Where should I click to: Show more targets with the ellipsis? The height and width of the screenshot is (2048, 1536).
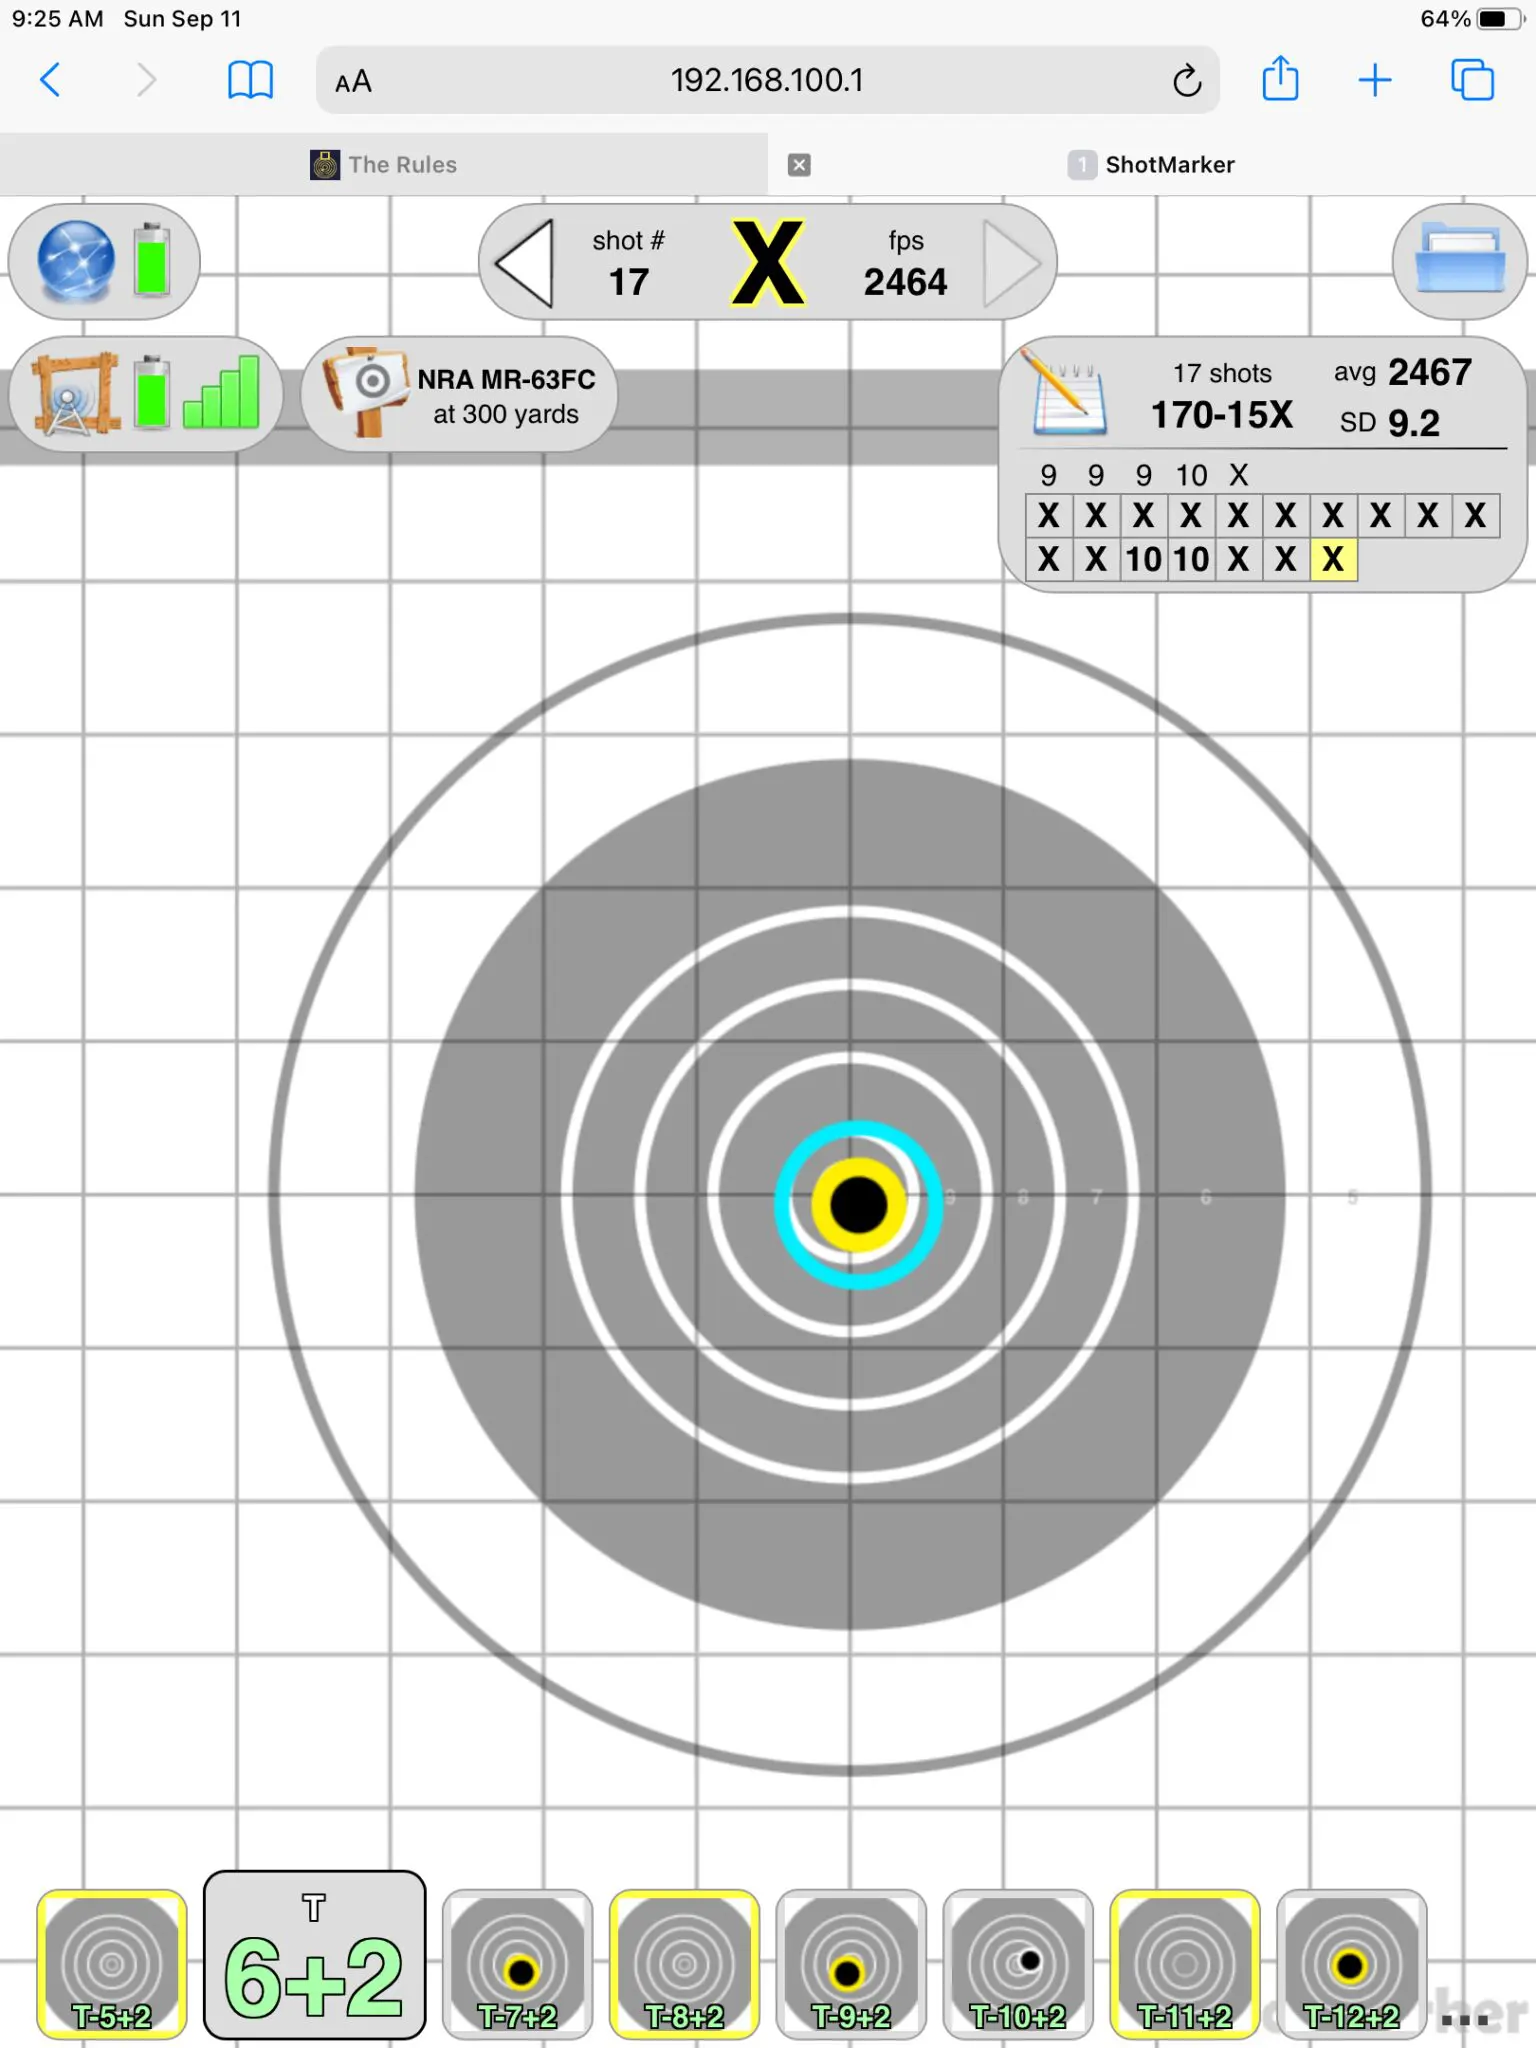pyautogui.click(x=1465, y=2020)
